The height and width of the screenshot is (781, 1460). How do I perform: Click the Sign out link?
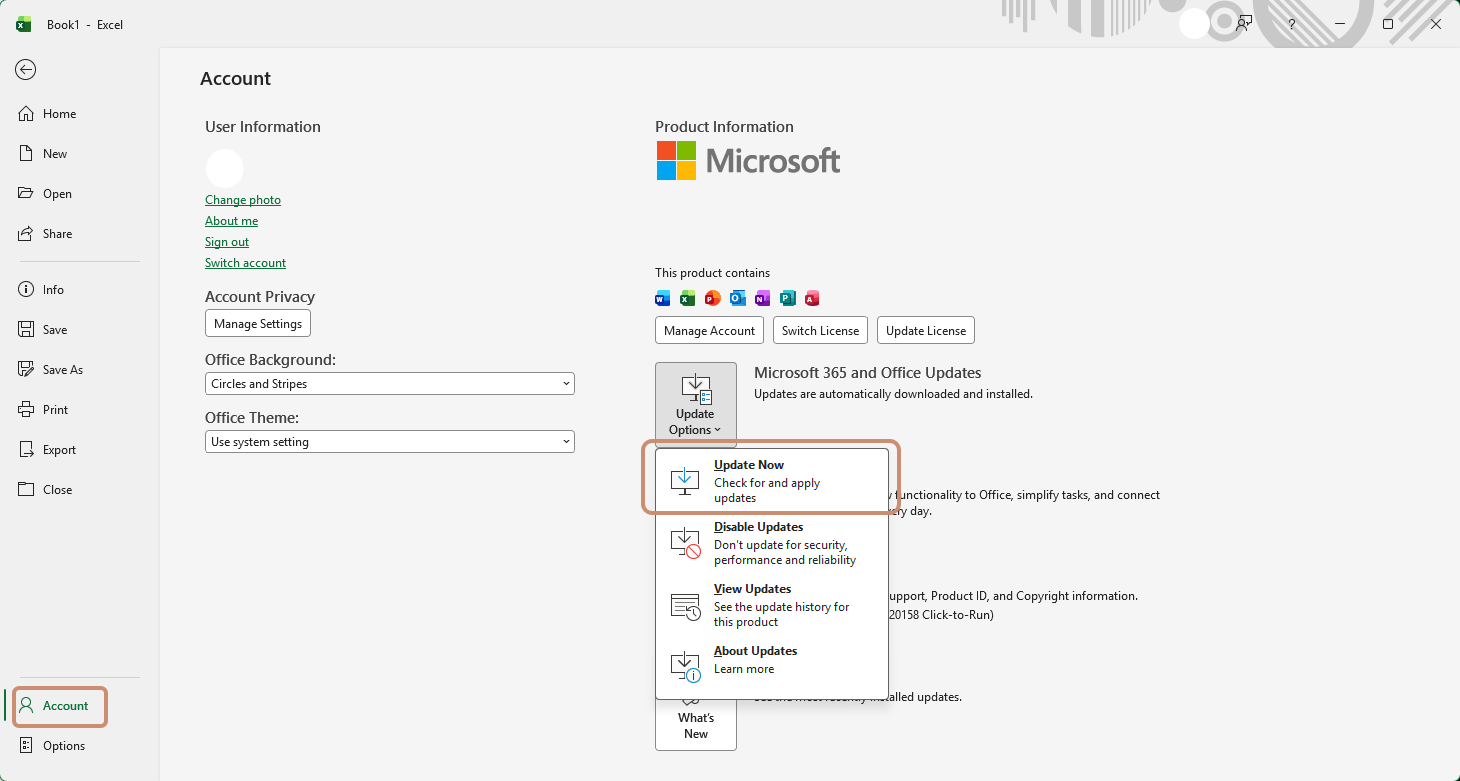tap(227, 242)
